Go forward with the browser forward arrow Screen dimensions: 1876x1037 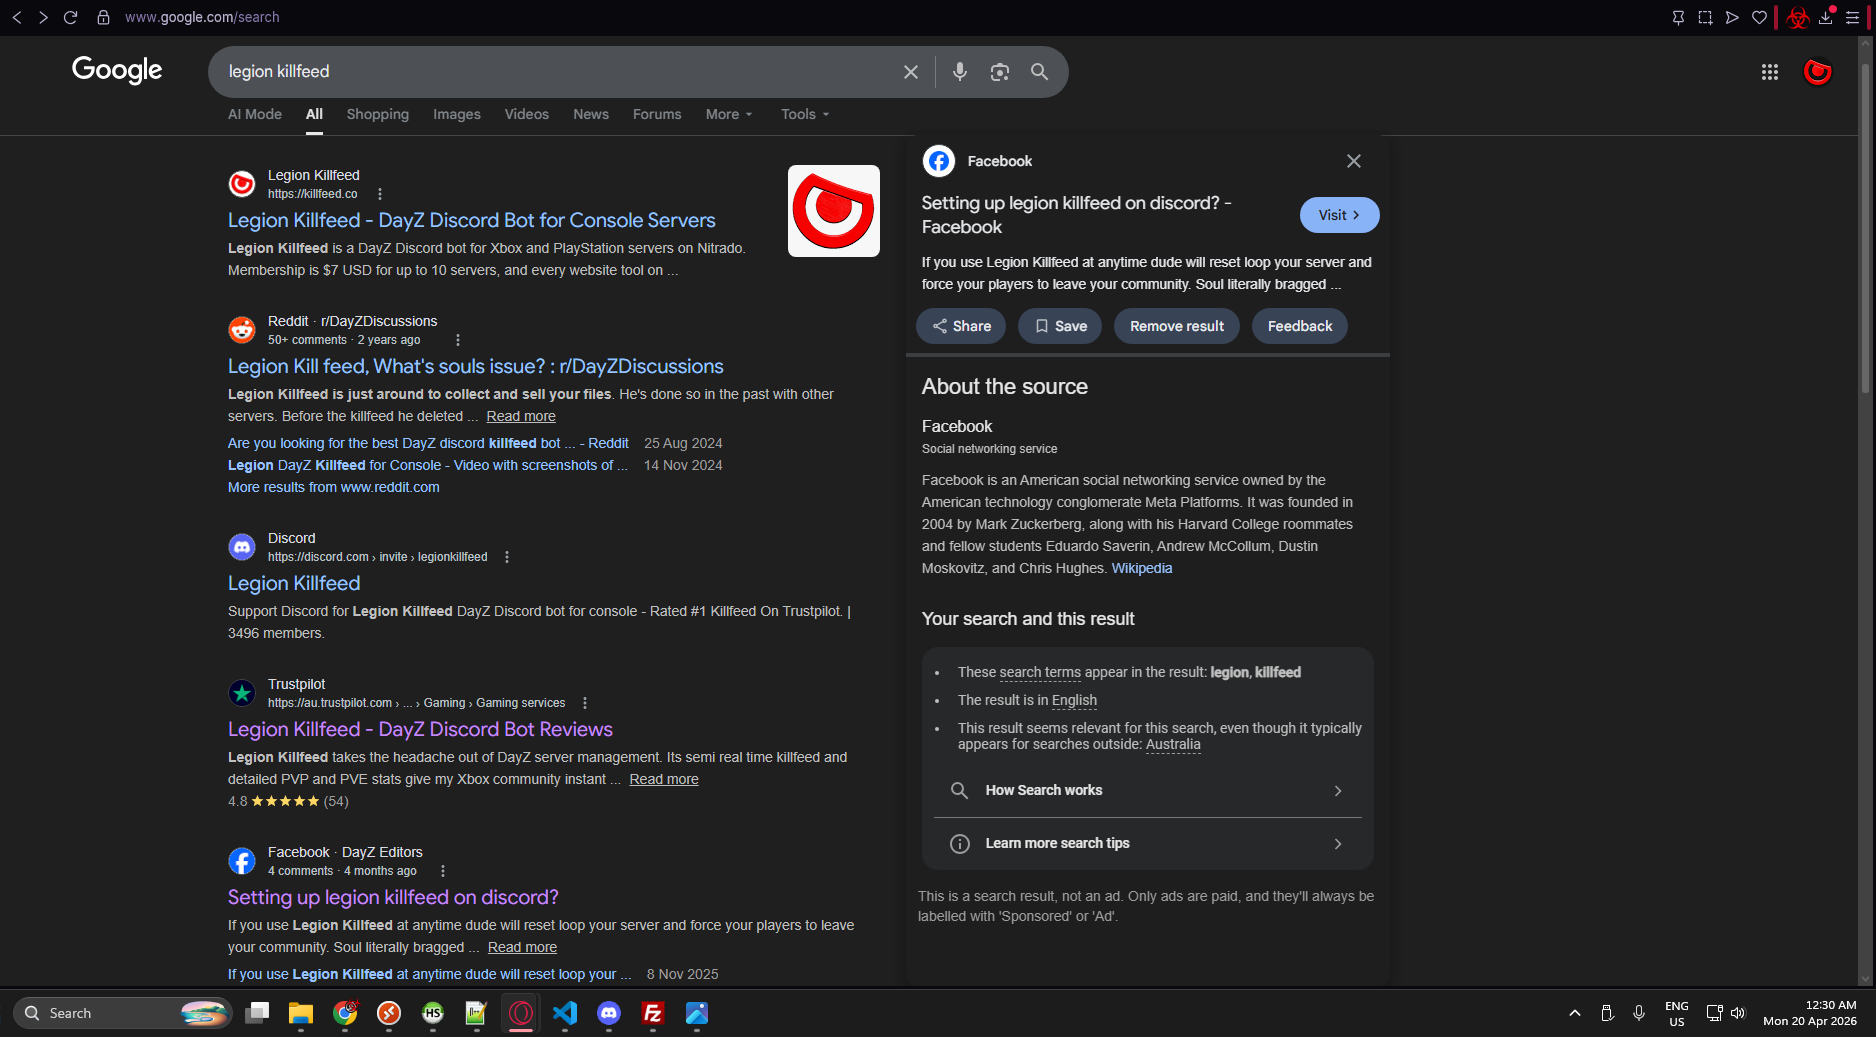coord(43,17)
